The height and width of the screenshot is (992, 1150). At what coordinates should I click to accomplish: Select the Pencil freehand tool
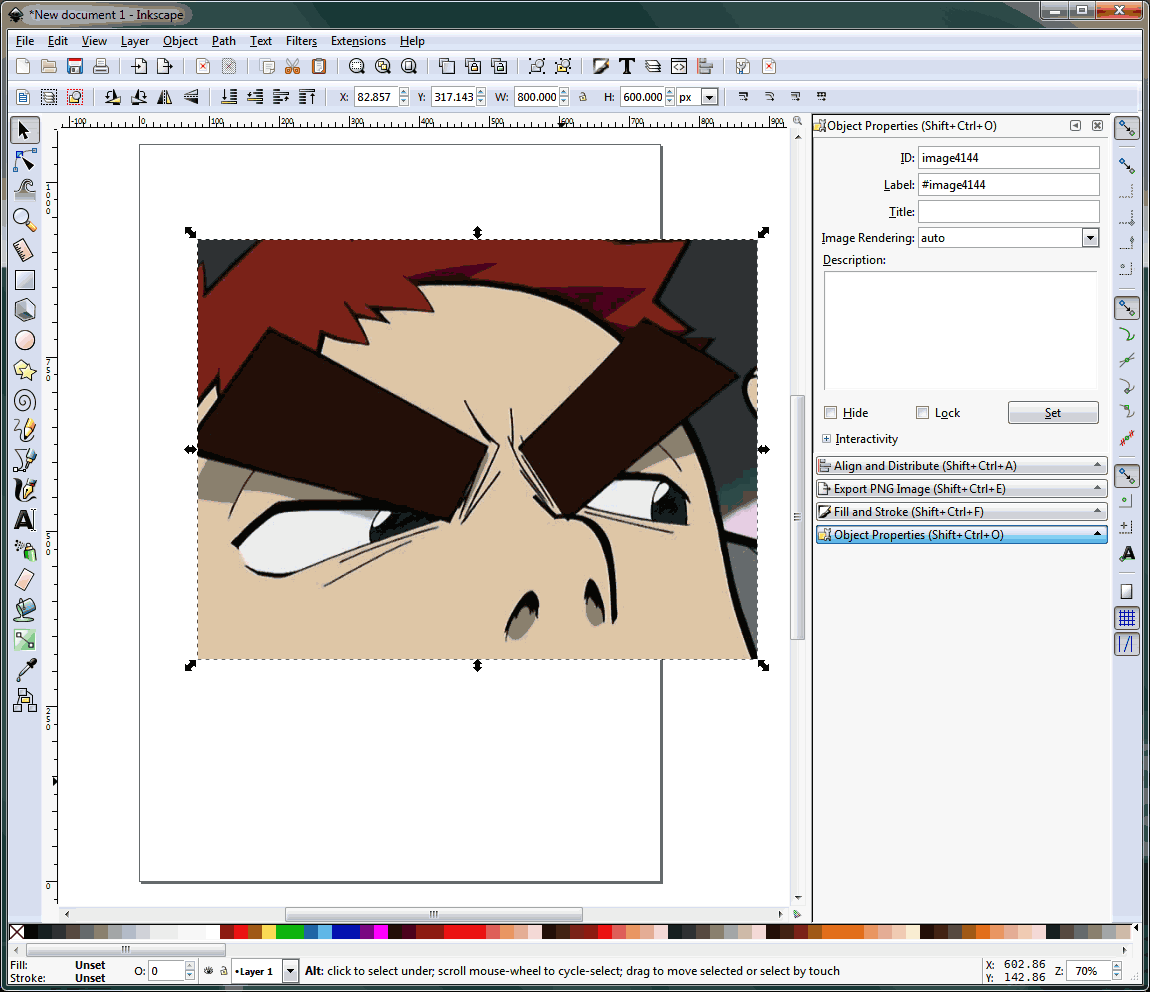(24, 430)
